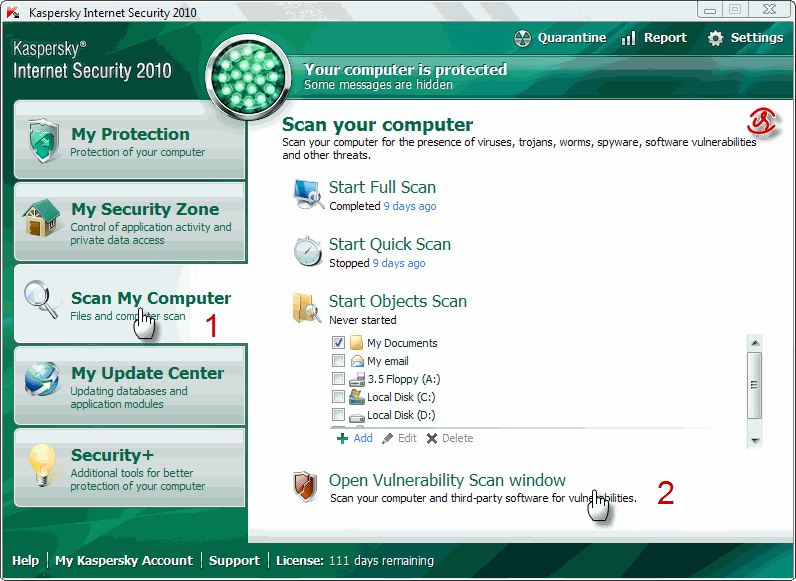Open Vulnerability Scan window

(447, 480)
